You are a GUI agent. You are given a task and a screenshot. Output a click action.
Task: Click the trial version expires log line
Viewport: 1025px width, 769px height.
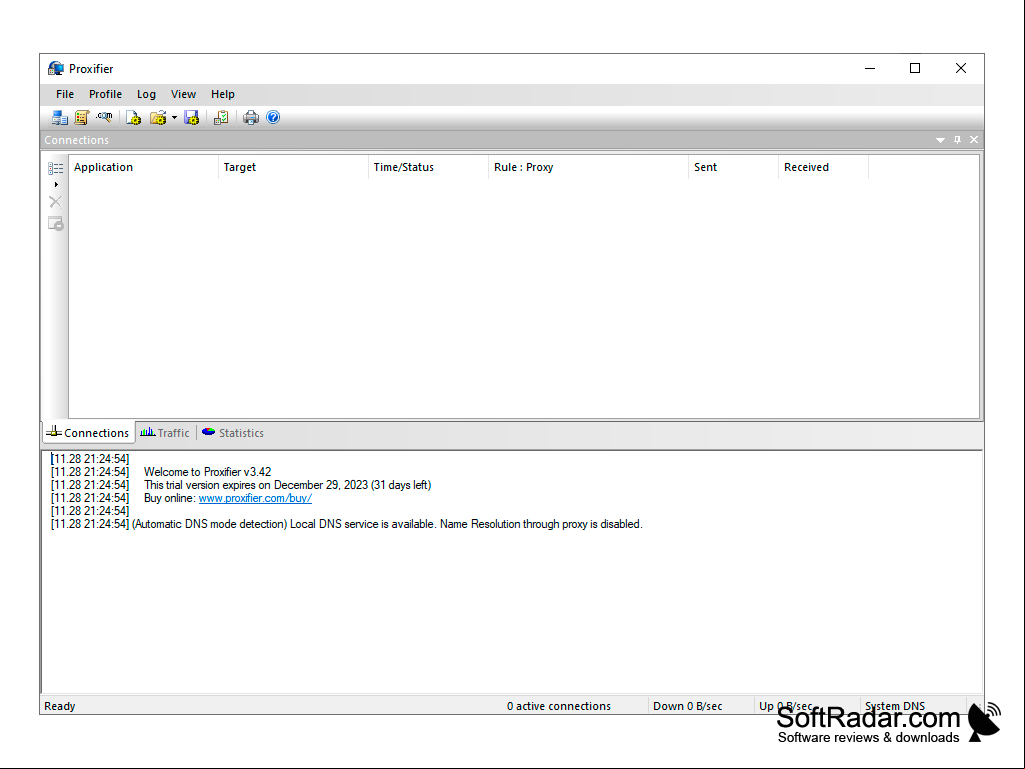click(287, 485)
